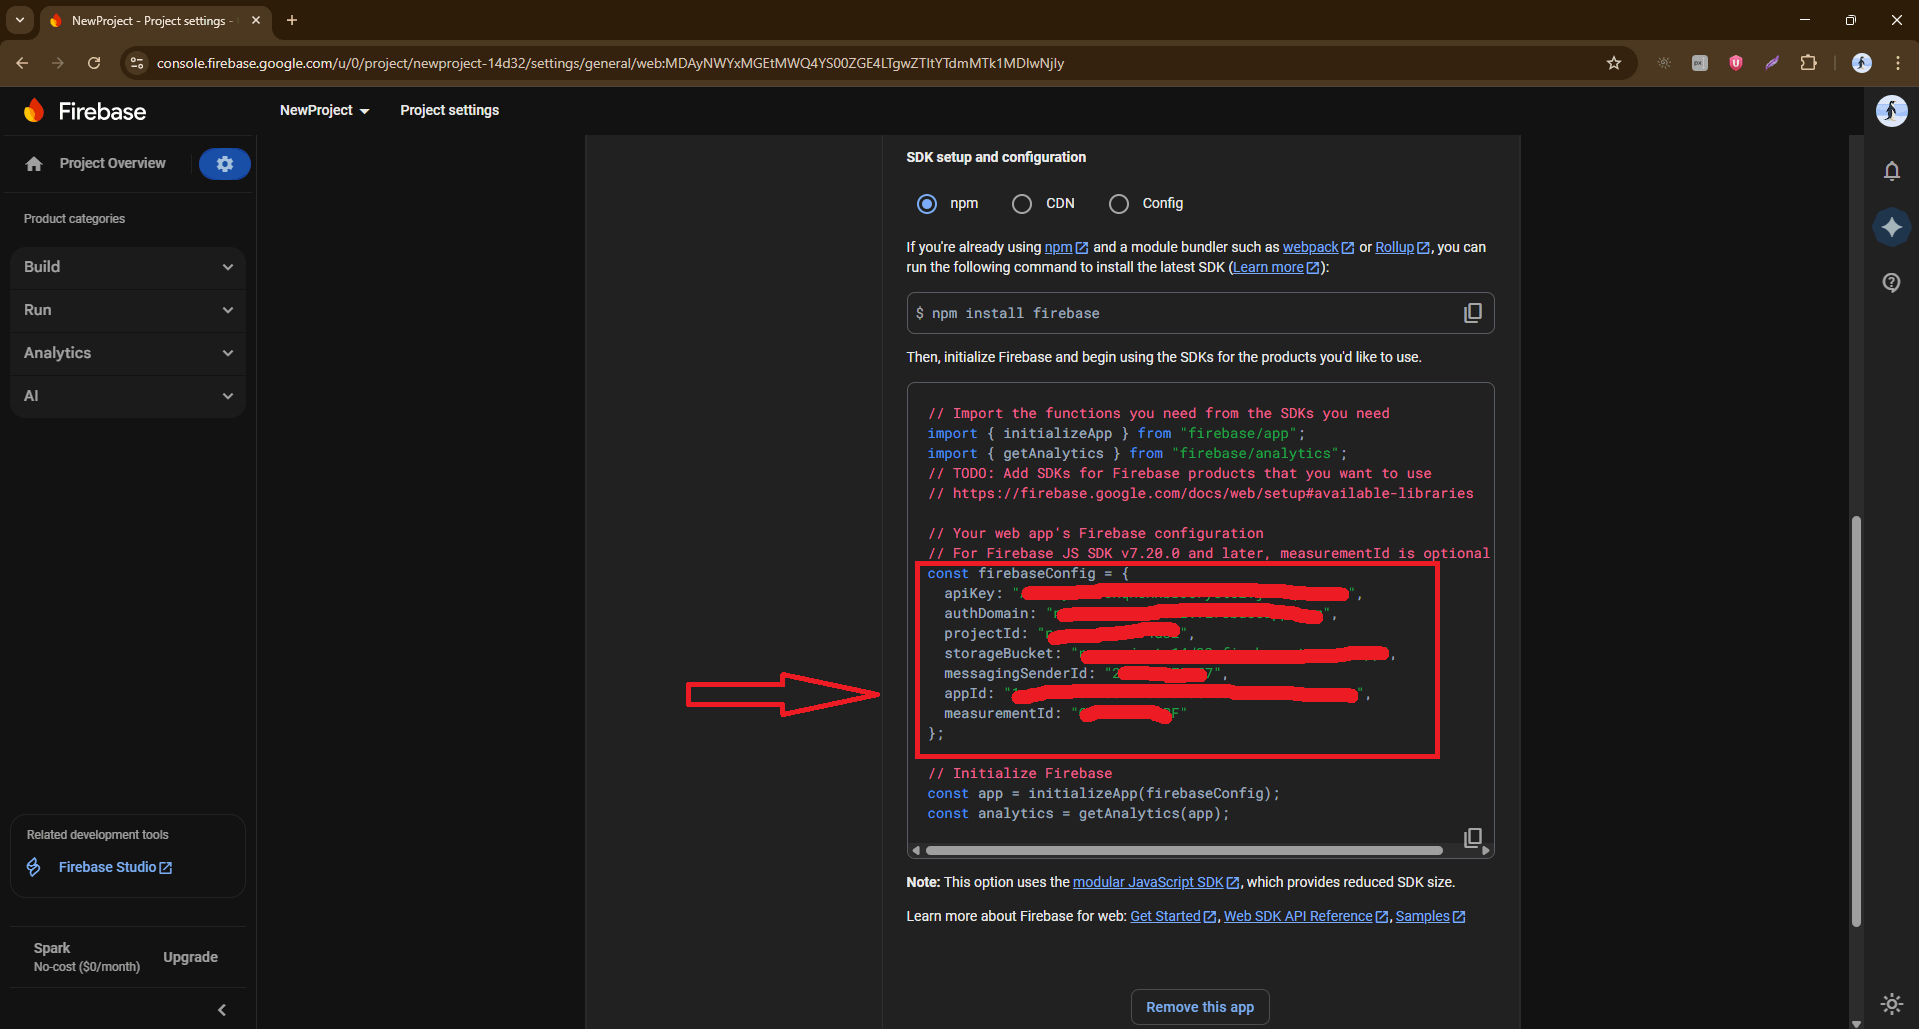Image resolution: width=1919 pixels, height=1029 pixels.
Task: Expand the Build category
Action: (x=128, y=267)
